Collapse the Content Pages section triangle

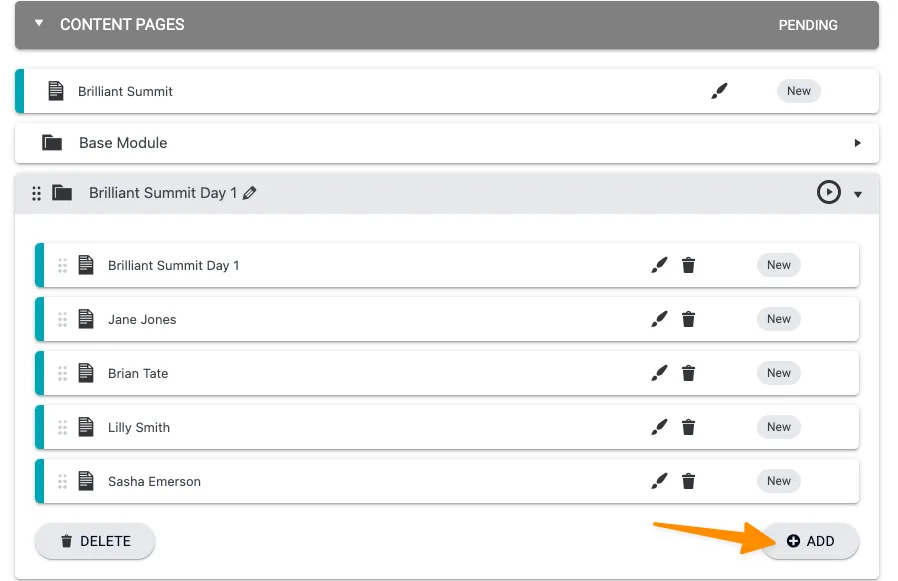tap(39, 23)
